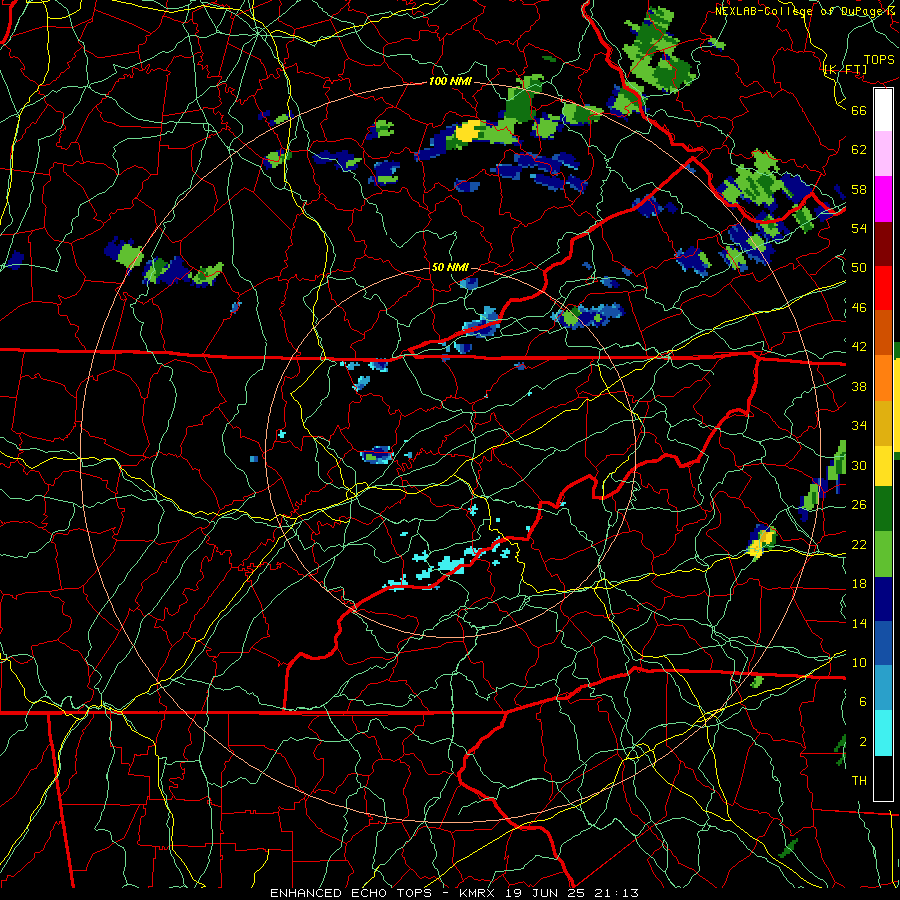900x900 pixels.
Task: Click the dark green legend band
Action: pyautogui.click(x=883, y=509)
